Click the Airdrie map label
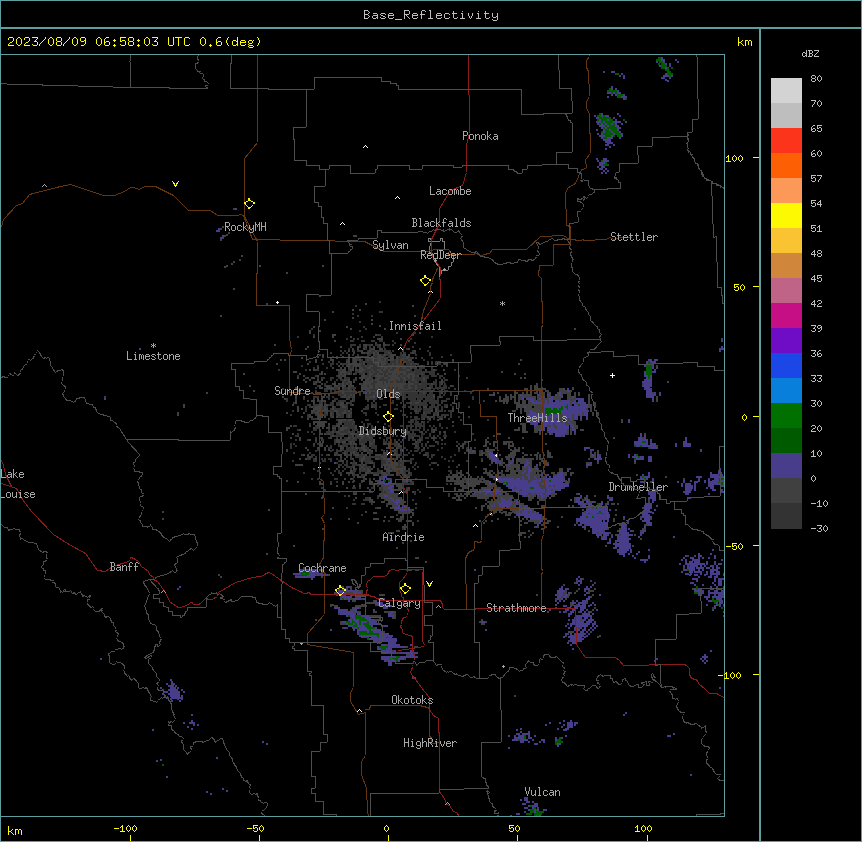The image size is (862, 842). pyautogui.click(x=403, y=537)
